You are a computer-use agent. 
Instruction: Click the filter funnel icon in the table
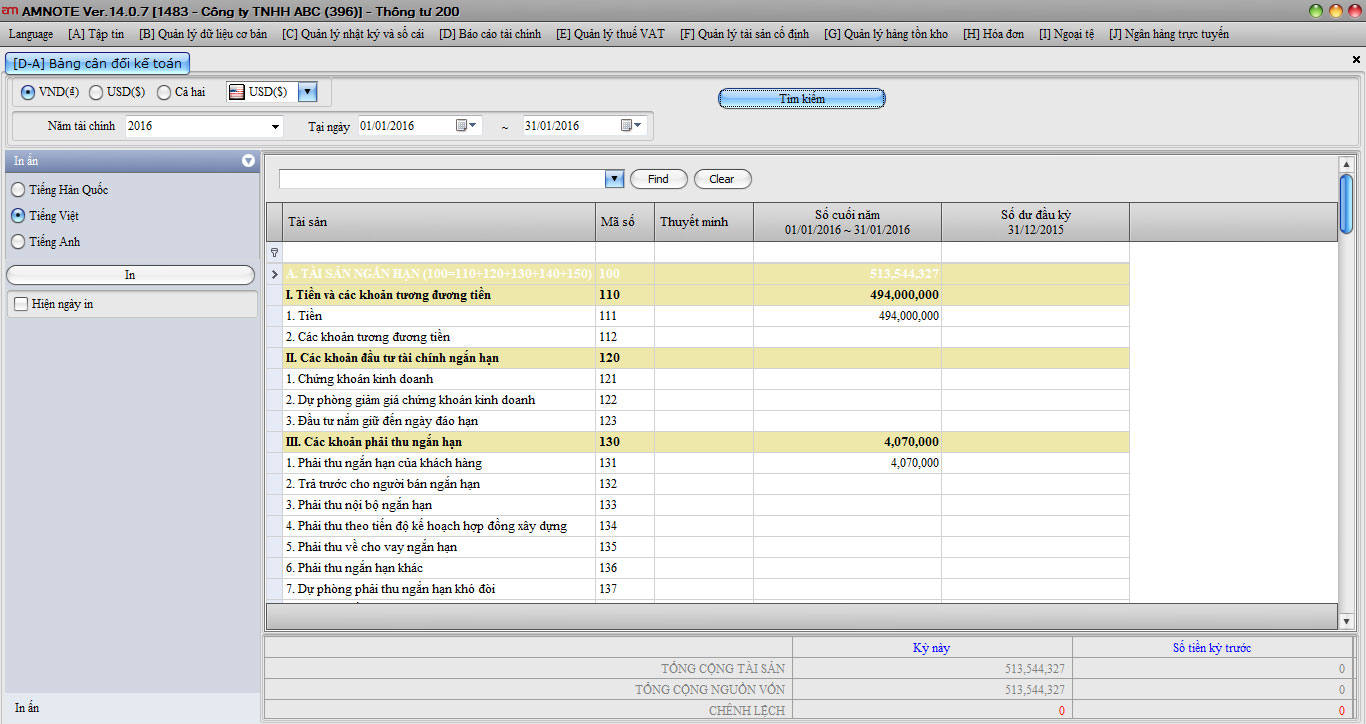click(275, 253)
